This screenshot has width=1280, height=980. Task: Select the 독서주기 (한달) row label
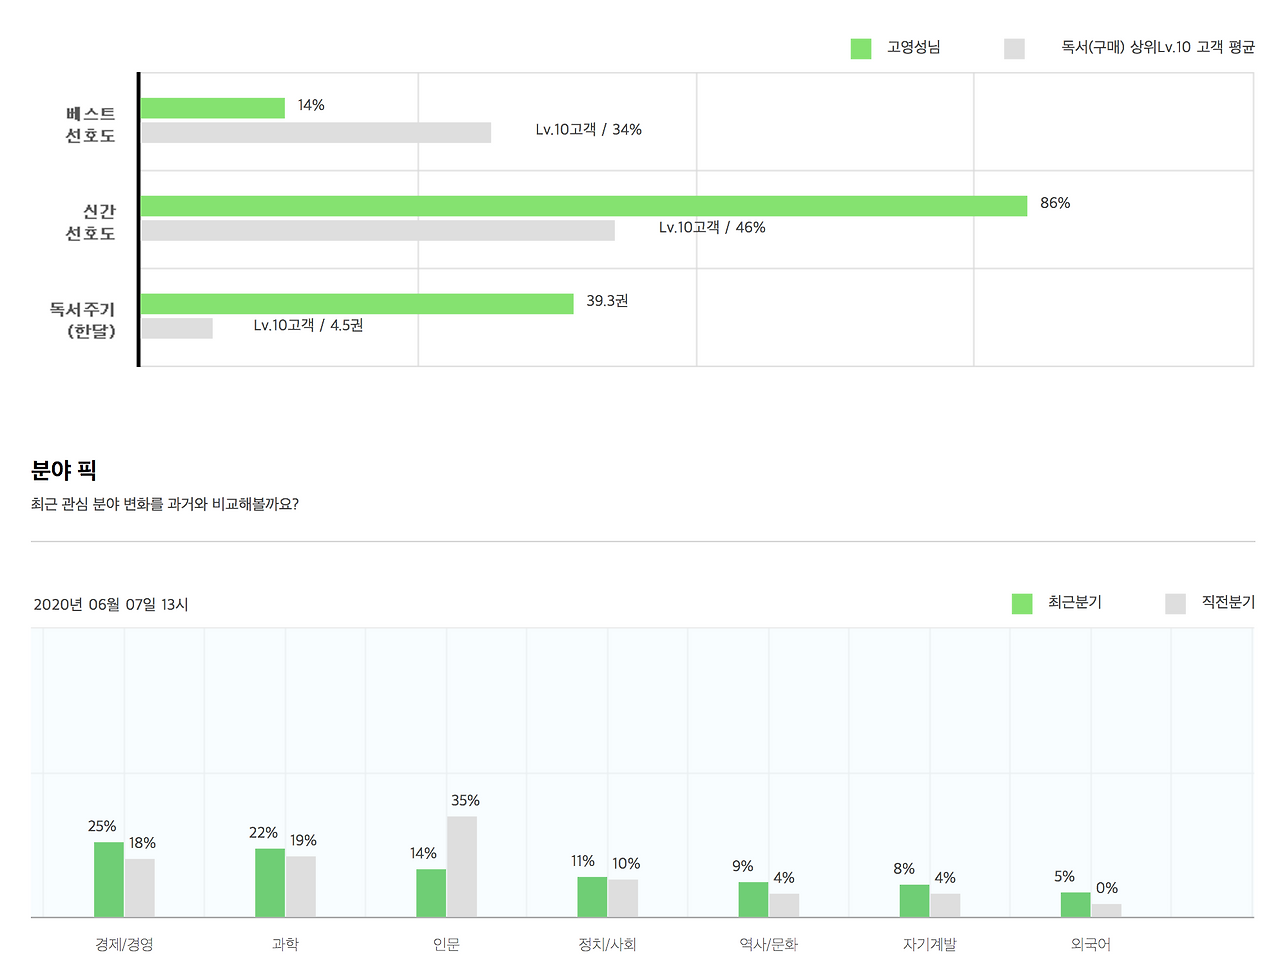pos(83,320)
